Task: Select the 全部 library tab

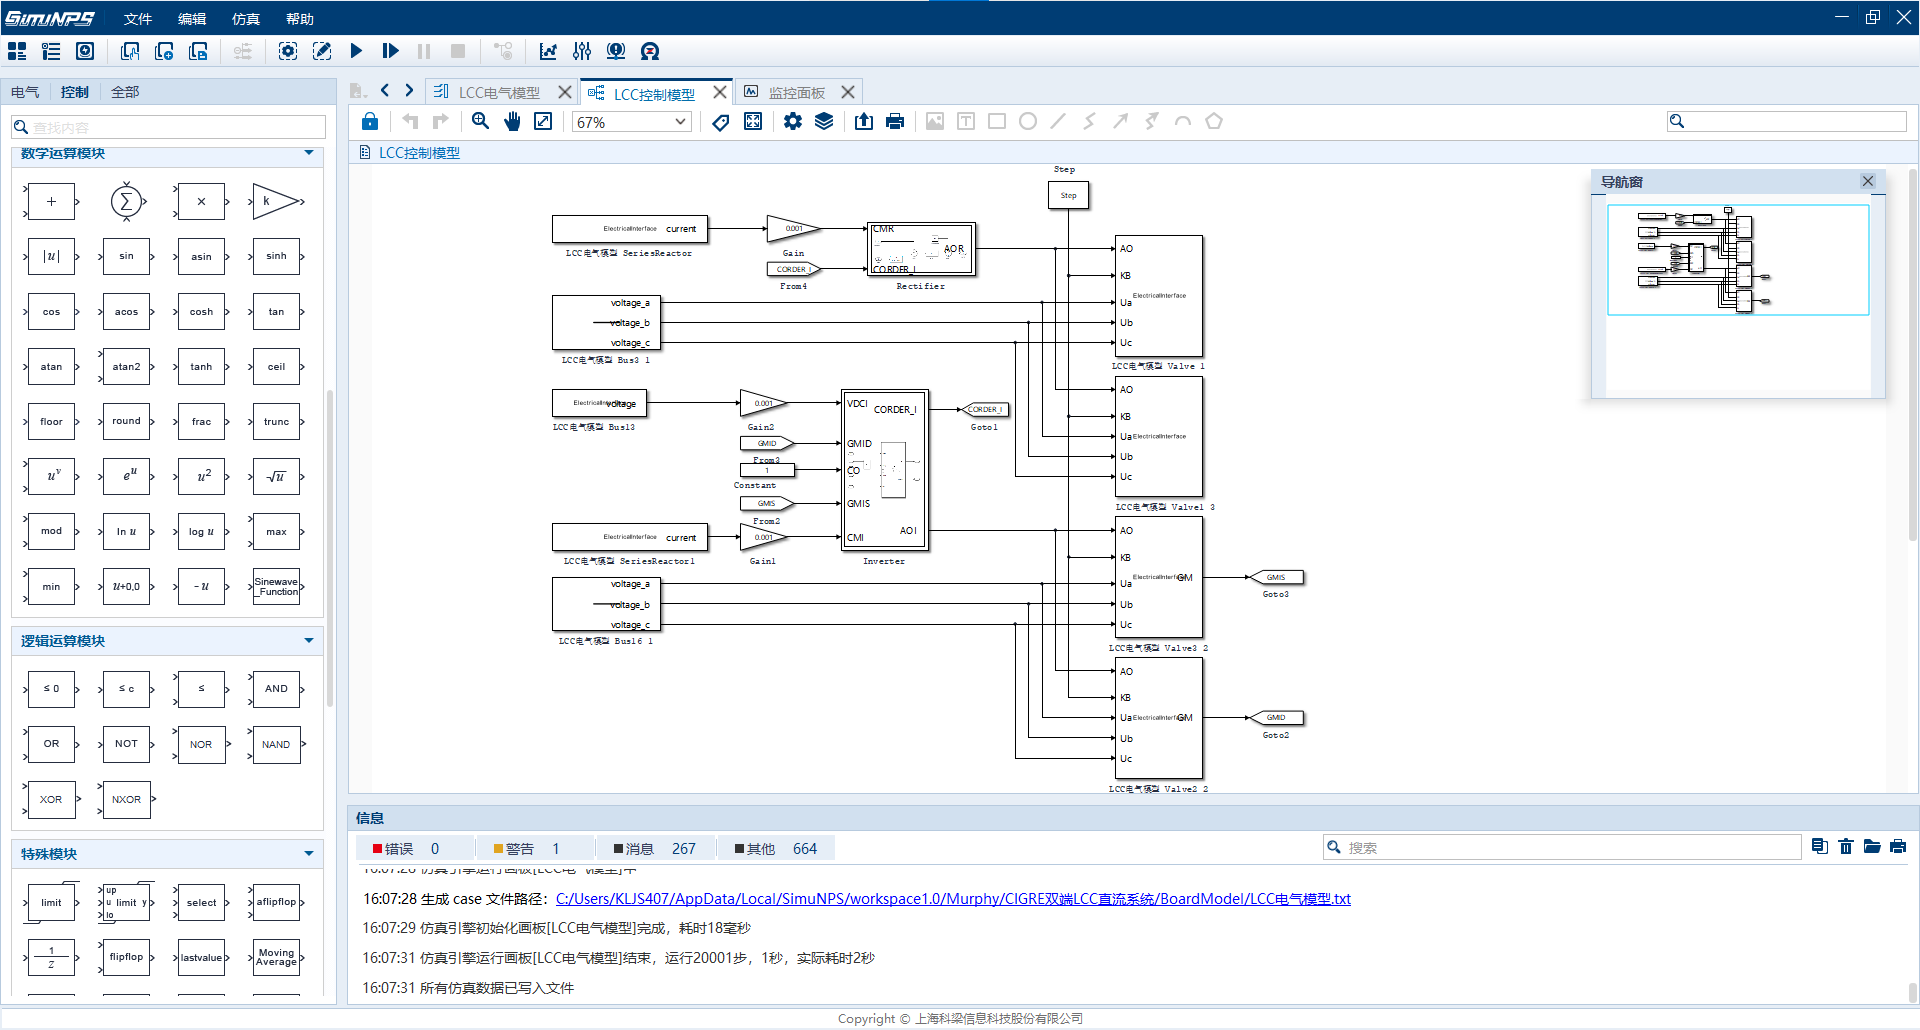Action: (125, 92)
